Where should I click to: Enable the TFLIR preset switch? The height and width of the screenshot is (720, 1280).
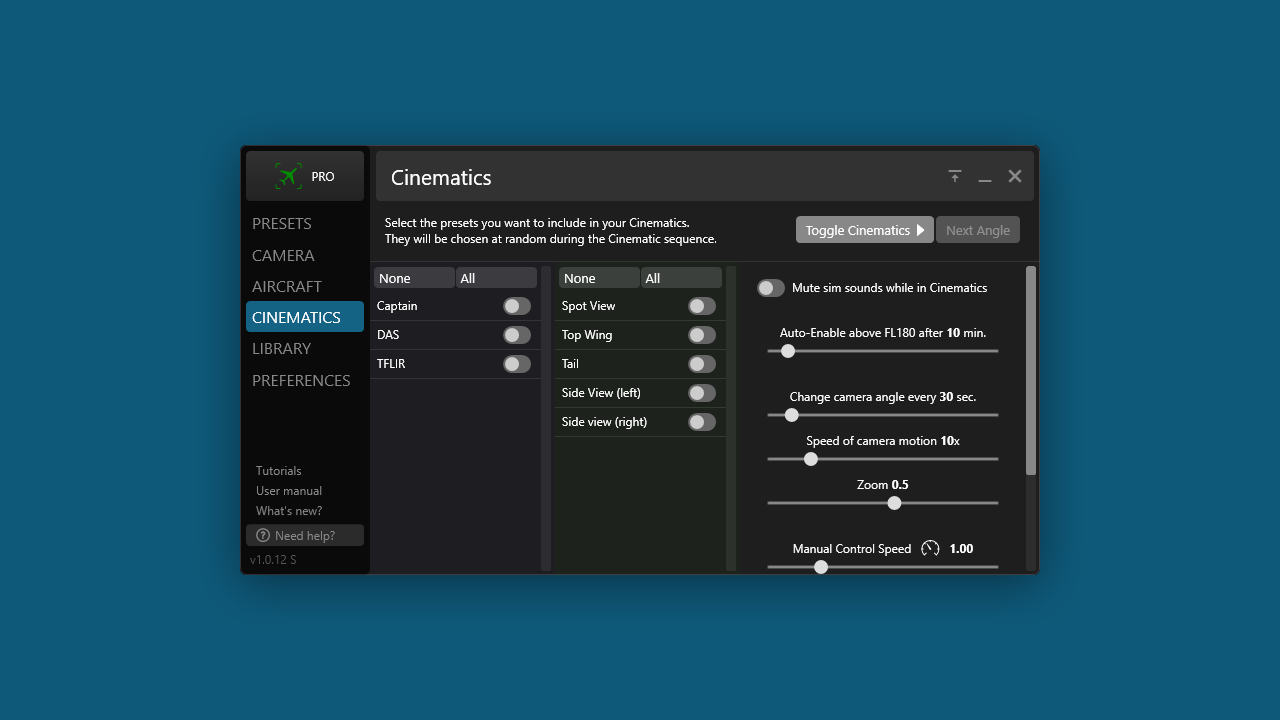click(x=516, y=364)
